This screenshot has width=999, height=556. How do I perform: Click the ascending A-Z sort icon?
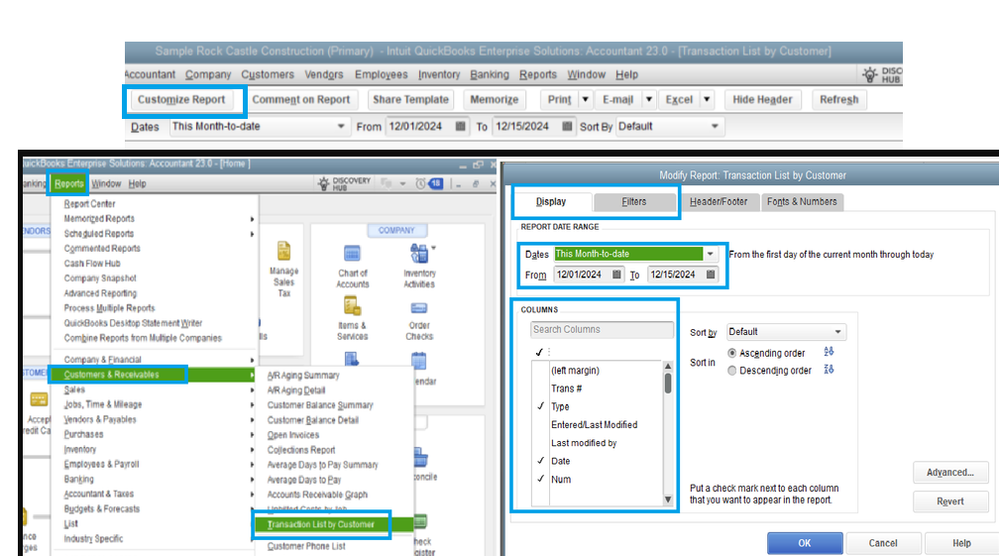click(828, 352)
